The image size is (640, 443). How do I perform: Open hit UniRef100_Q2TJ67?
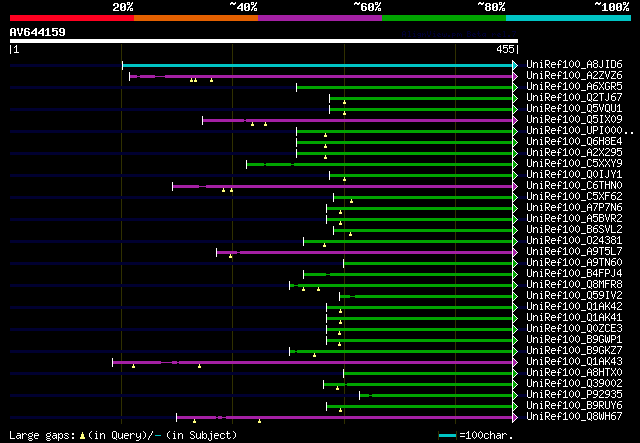tap(574, 98)
